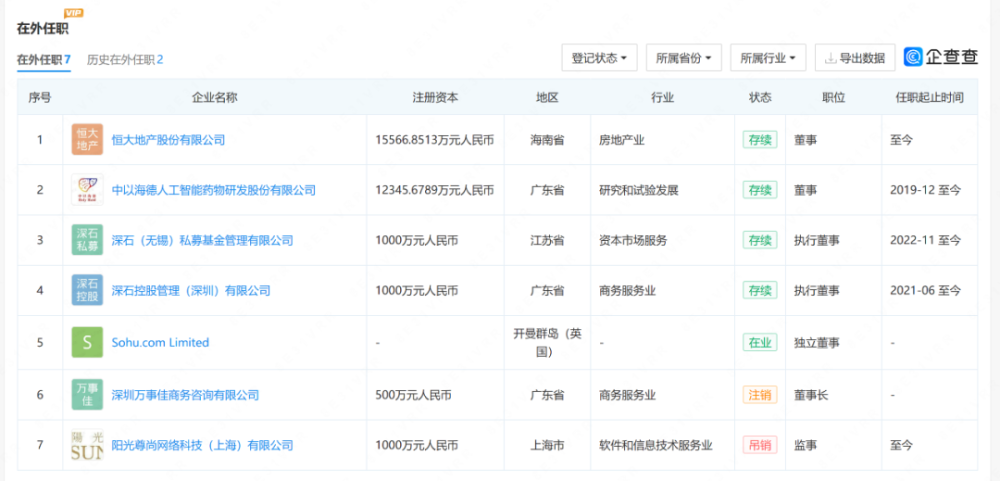Click the 任职起止时间 column header
Screen dimensions: 1000x481
929,98
